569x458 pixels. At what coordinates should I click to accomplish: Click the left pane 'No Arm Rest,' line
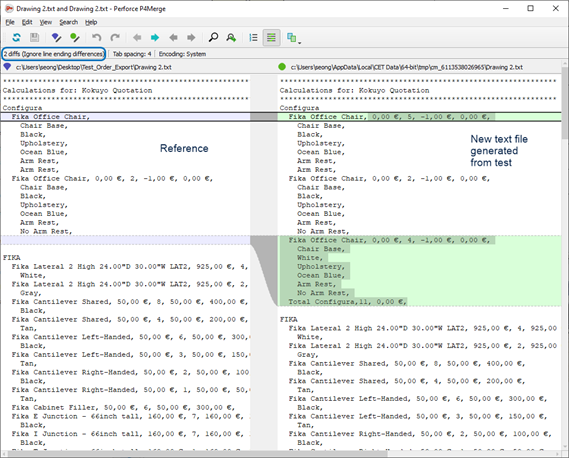click(x=46, y=231)
